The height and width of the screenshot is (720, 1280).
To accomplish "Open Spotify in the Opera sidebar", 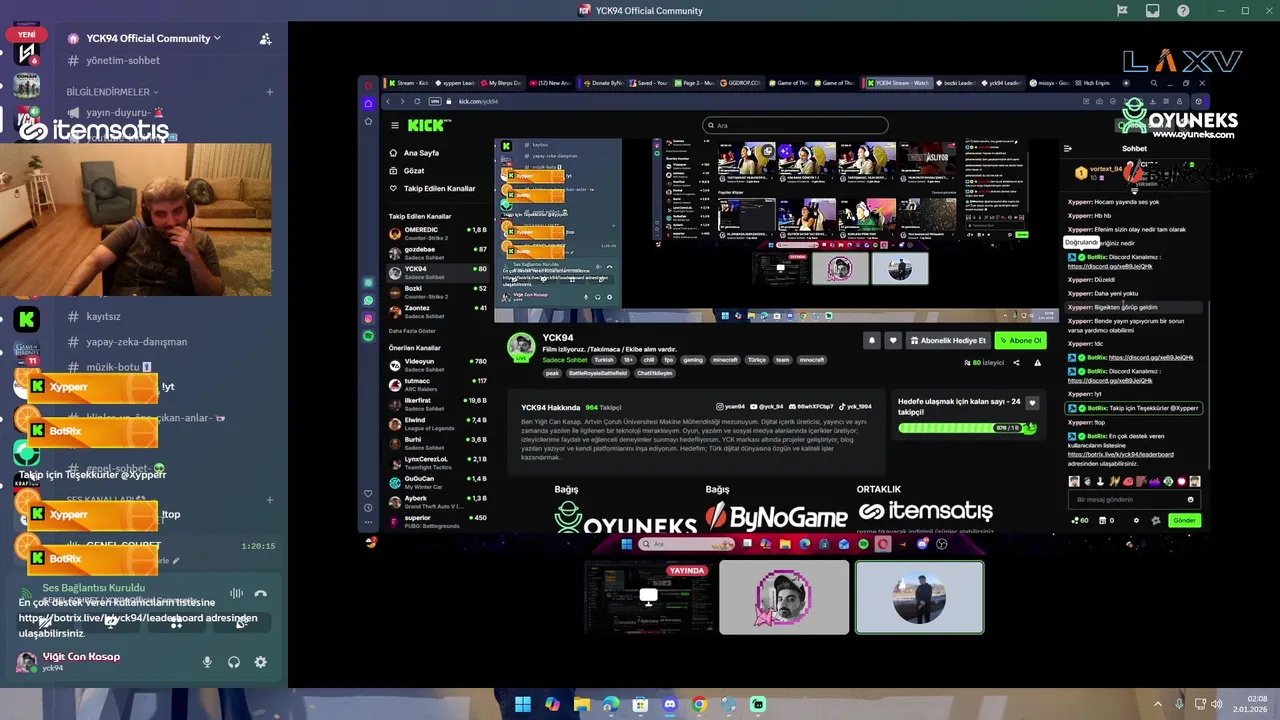I will 368,336.
